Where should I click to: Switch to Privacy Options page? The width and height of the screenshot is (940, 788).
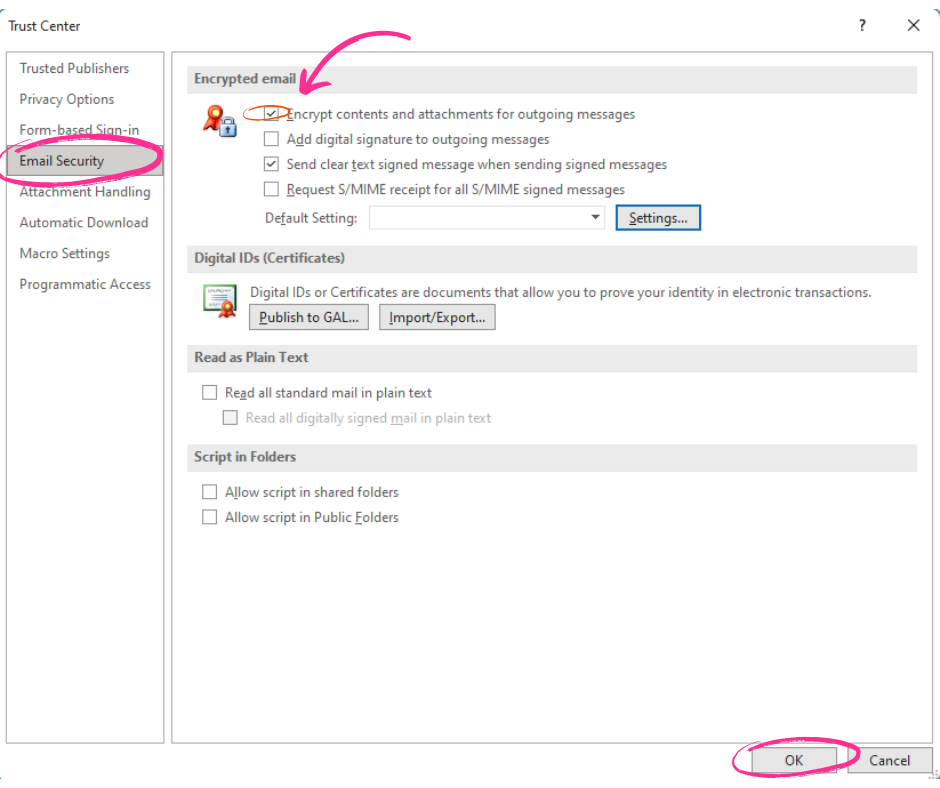pos(66,99)
